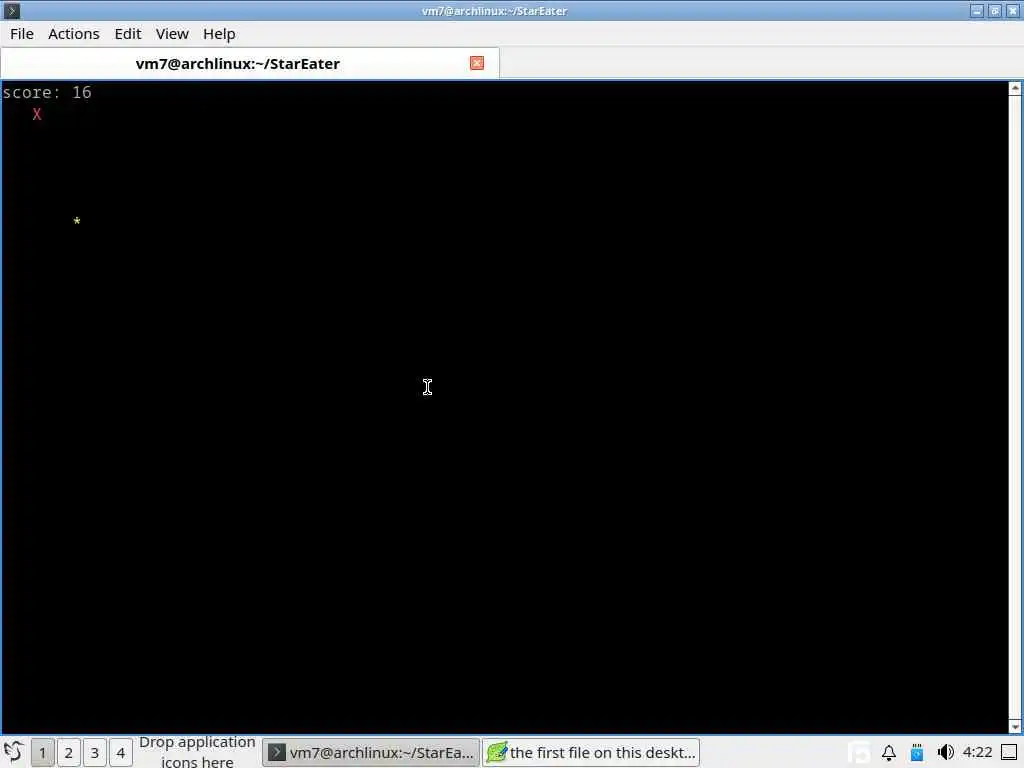Open the Help menu
The image size is (1024, 768).
(x=219, y=34)
